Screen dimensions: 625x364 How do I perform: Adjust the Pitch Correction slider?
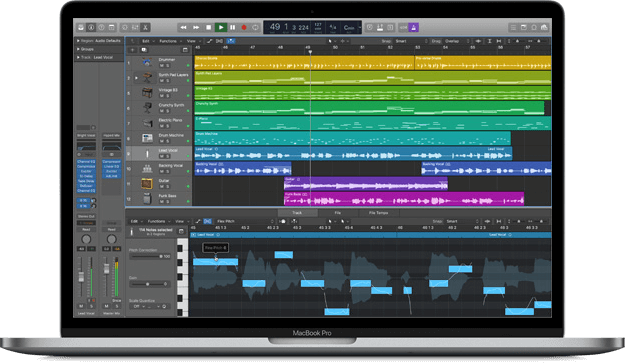click(x=150, y=256)
